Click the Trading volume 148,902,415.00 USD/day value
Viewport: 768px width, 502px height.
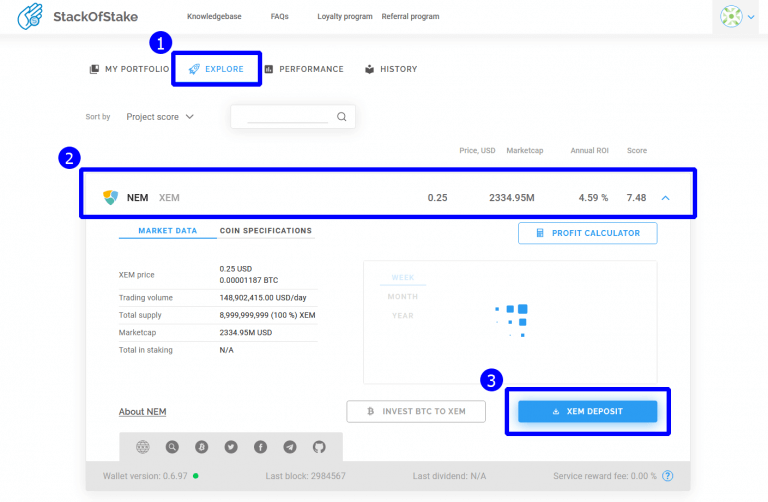tap(263, 297)
